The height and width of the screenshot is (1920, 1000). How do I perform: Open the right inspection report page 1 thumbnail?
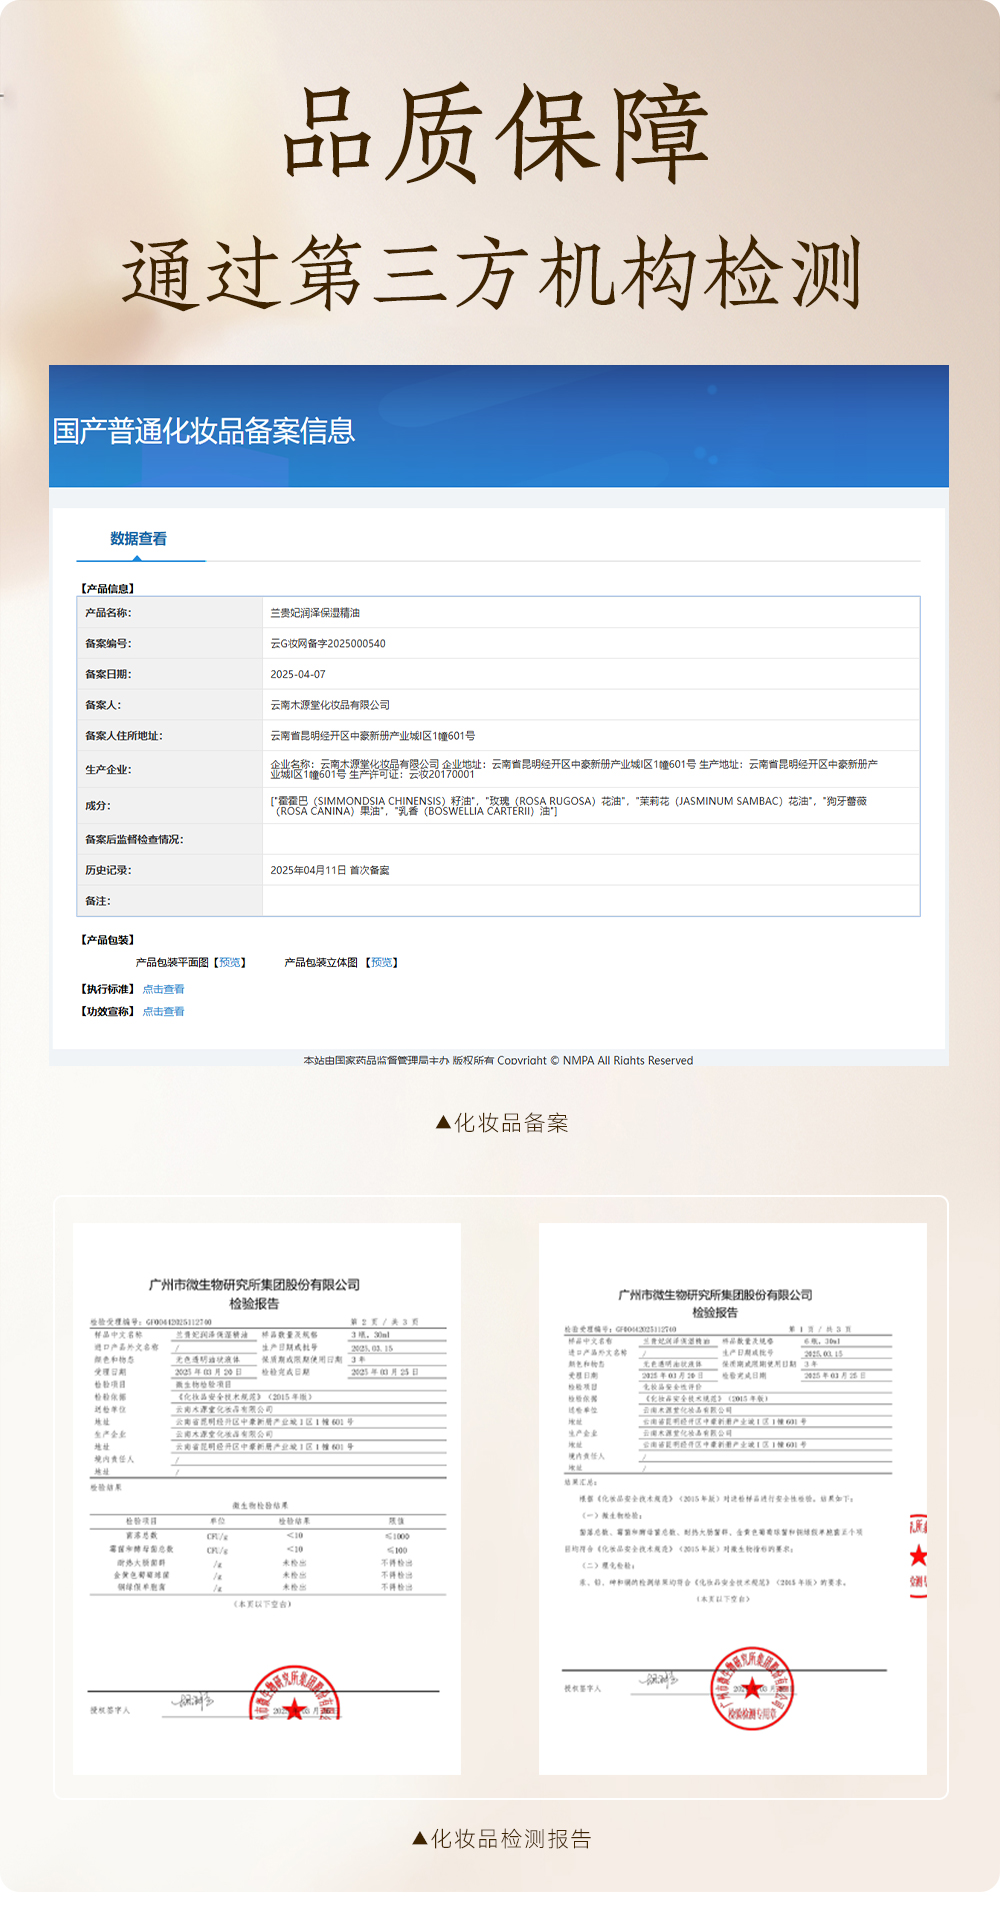733,1499
